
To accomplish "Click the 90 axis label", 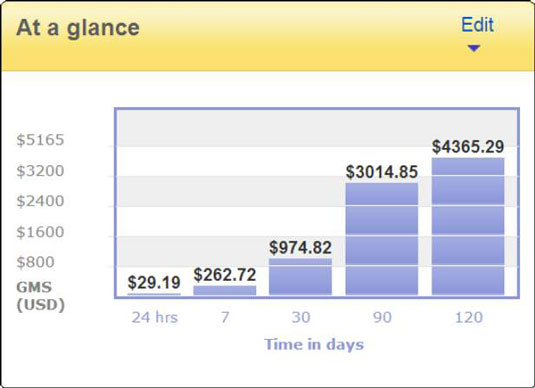I will pyautogui.click(x=382, y=317).
